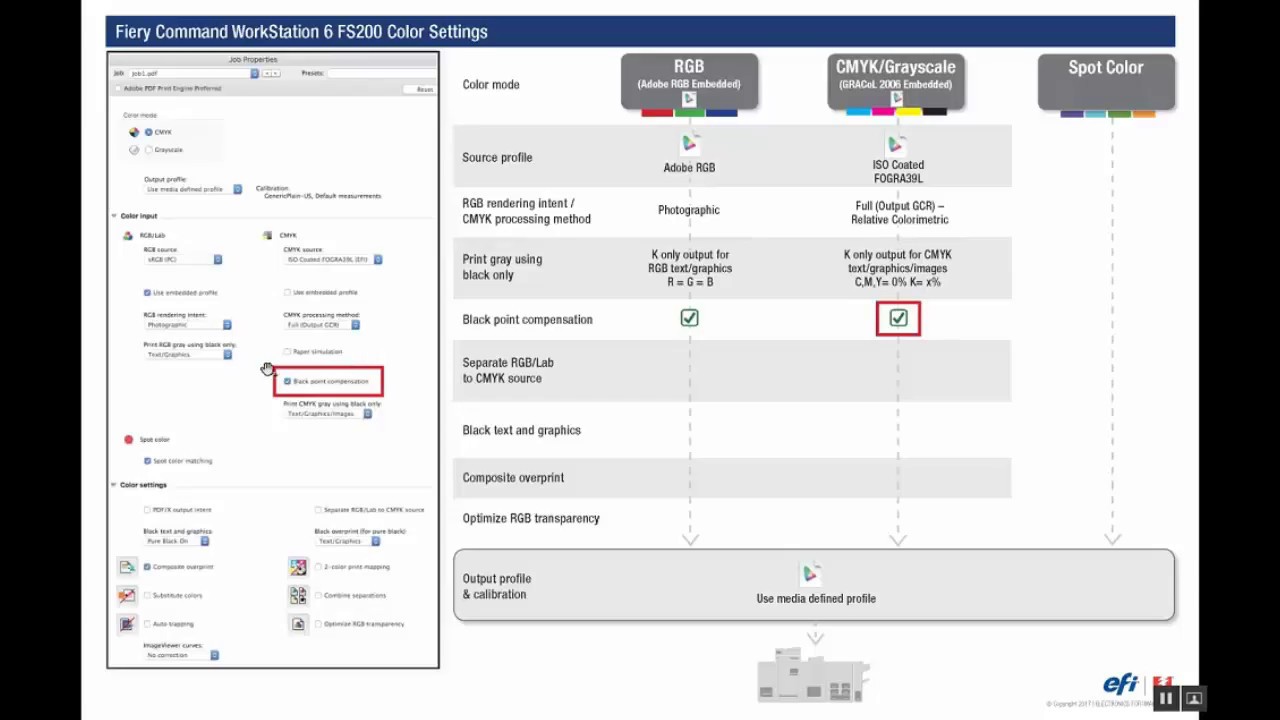Enable CMYK Use embedded profile checkbox
The height and width of the screenshot is (720, 1280).
pos(287,292)
